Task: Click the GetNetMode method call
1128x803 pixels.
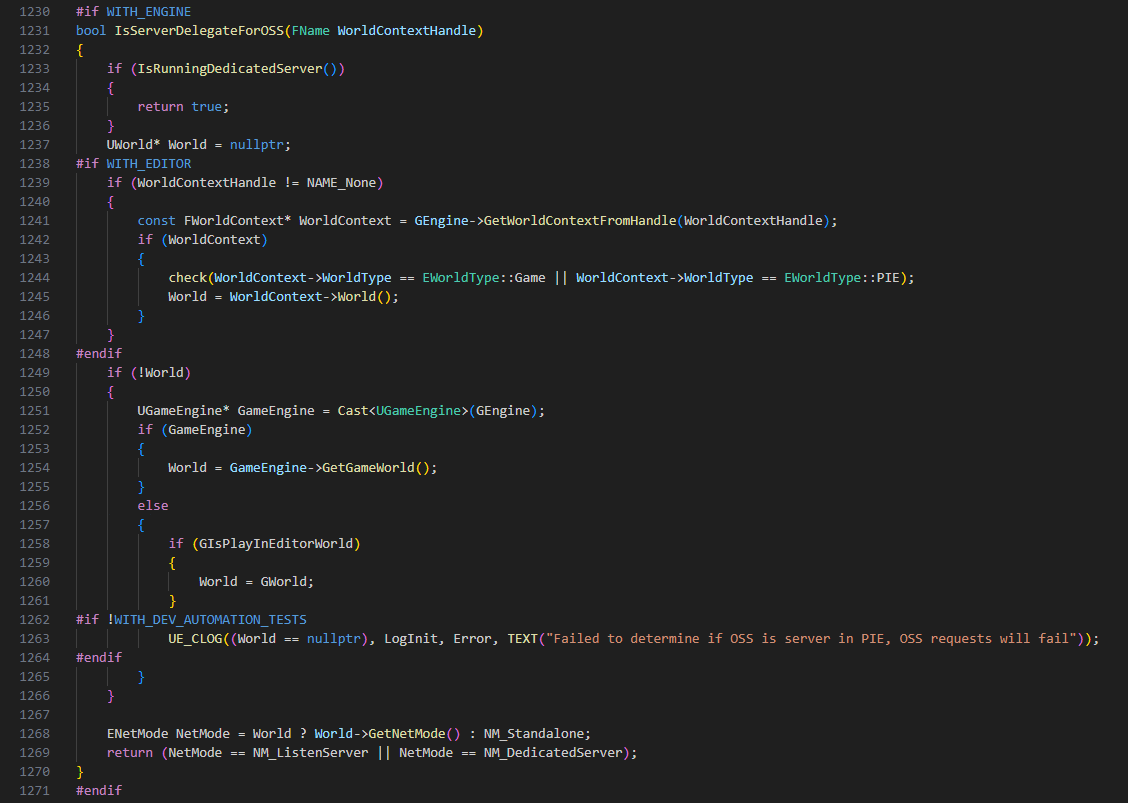Action: (x=407, y=734)
